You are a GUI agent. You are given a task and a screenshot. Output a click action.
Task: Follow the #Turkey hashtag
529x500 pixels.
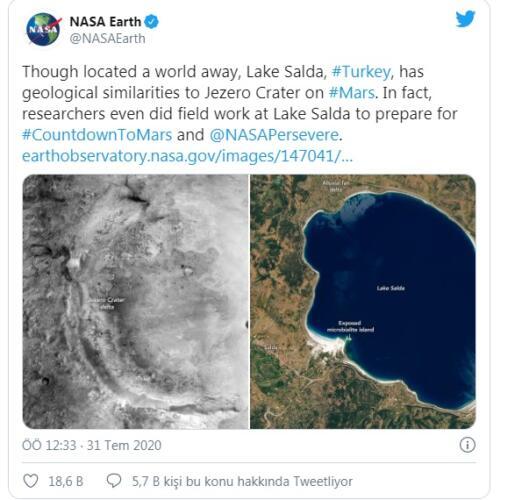(x=363, y=72)
